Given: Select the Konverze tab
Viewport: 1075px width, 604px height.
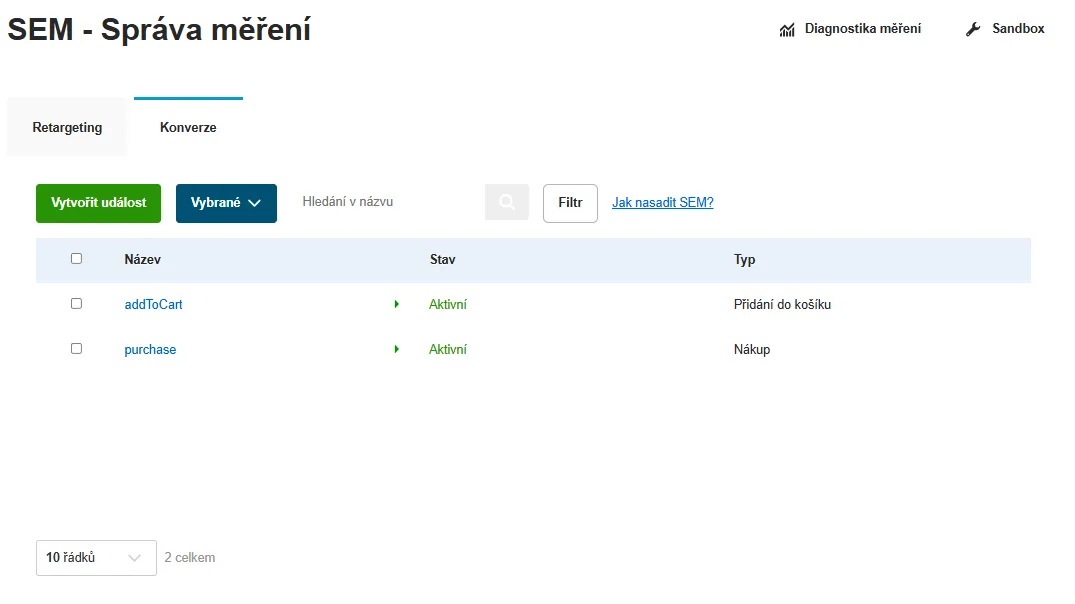Looking at the screenshot, I should tap(189, 128).
